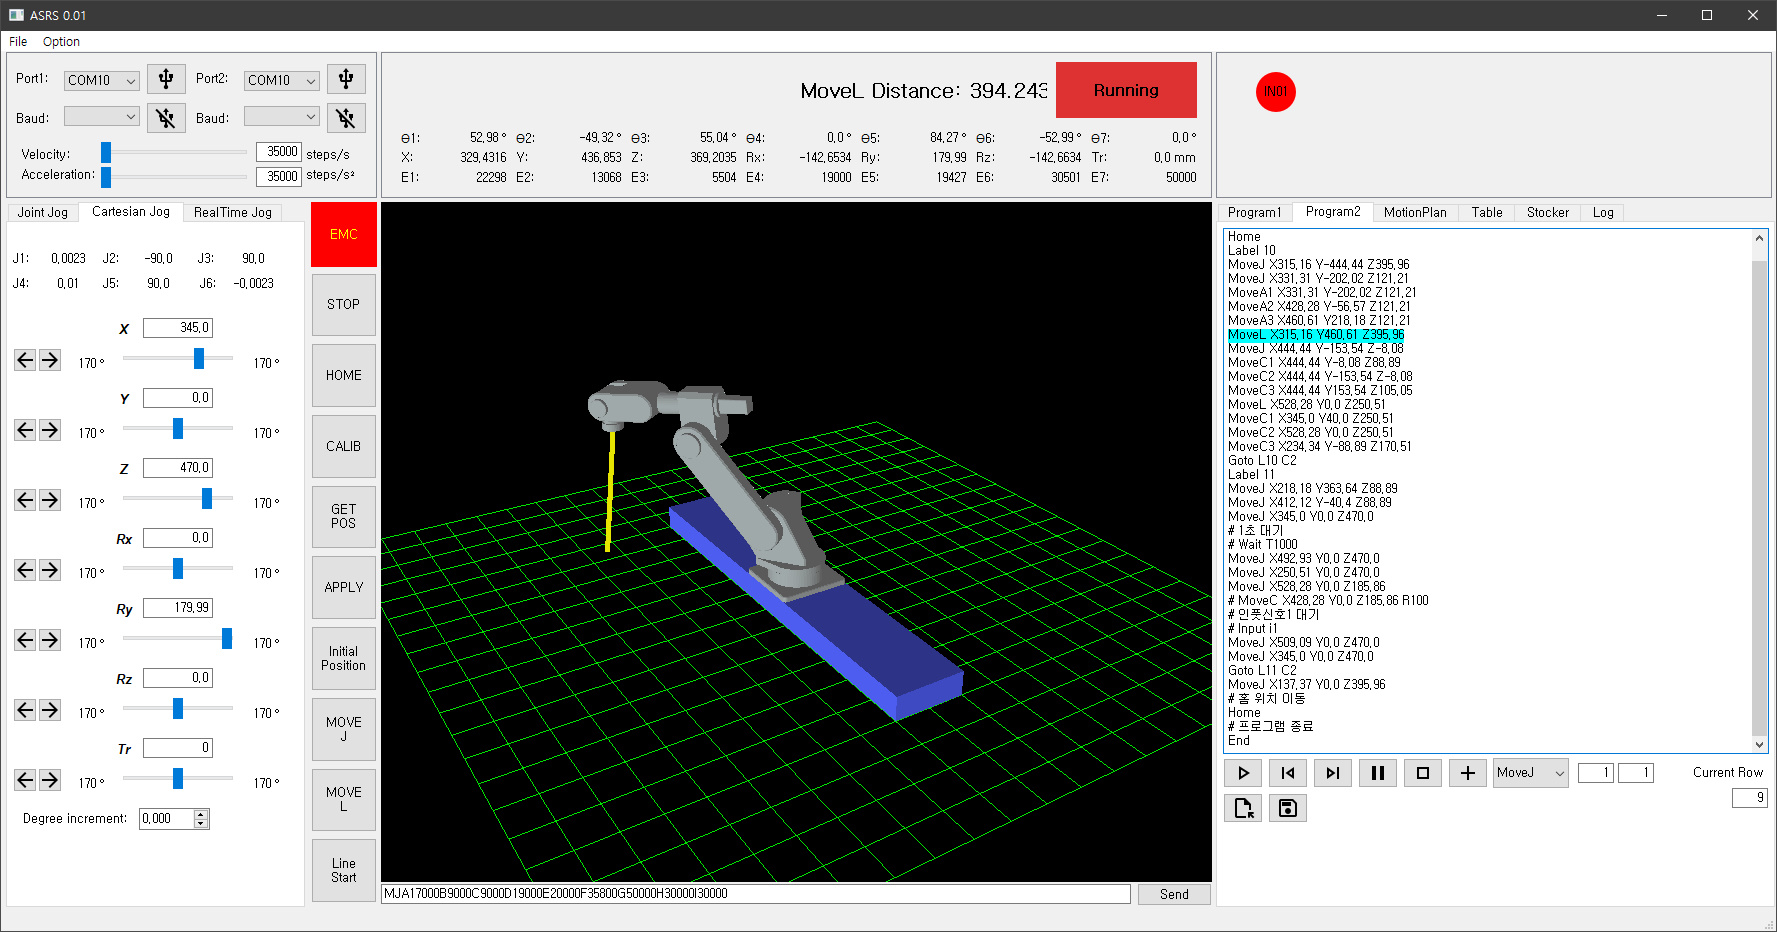Jog X axis right arrow
Screen dimensions: 1777x932
click(49, 360)
